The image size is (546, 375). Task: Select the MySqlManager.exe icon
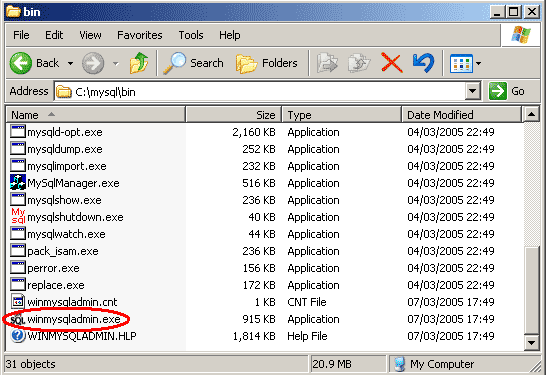point(18,182)
